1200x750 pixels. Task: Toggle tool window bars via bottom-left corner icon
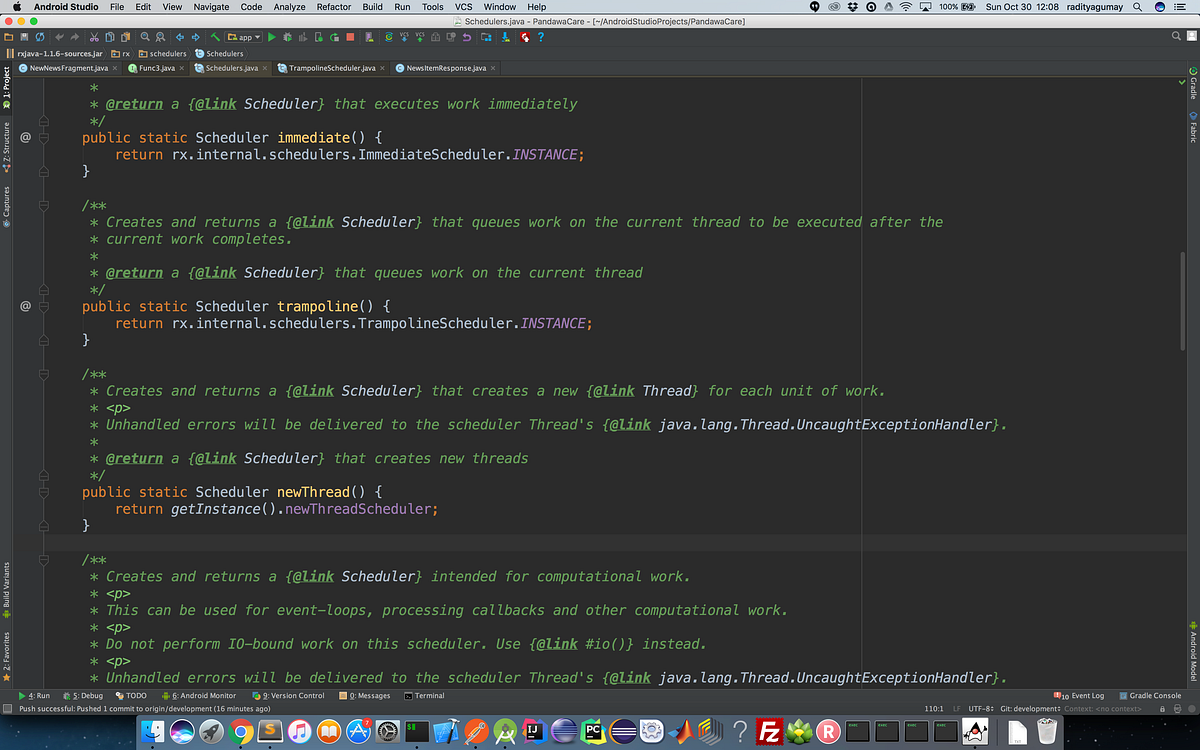(8, 708)
